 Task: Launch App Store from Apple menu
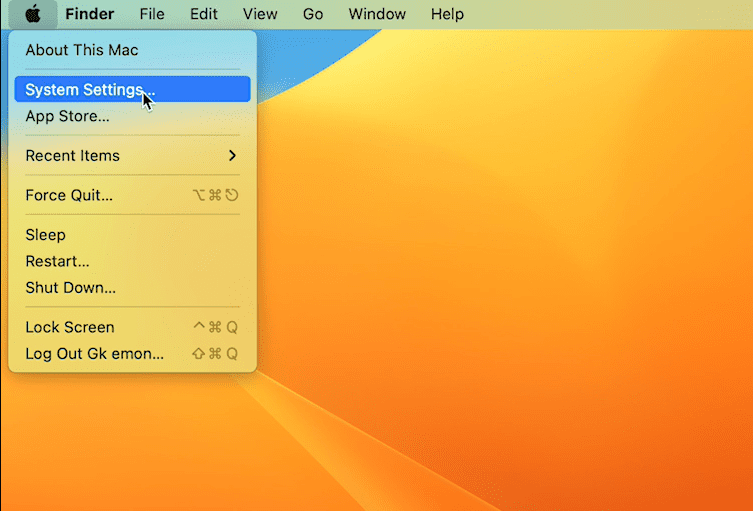click(68, 116)
